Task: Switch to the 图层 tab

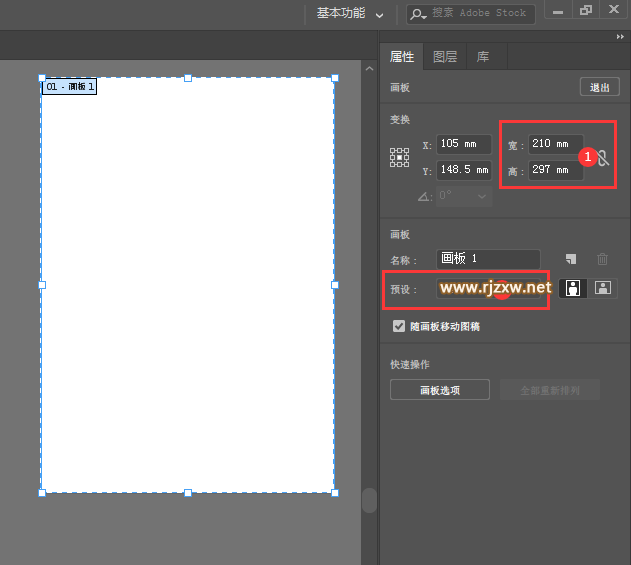Action: (x=445, y=57)
